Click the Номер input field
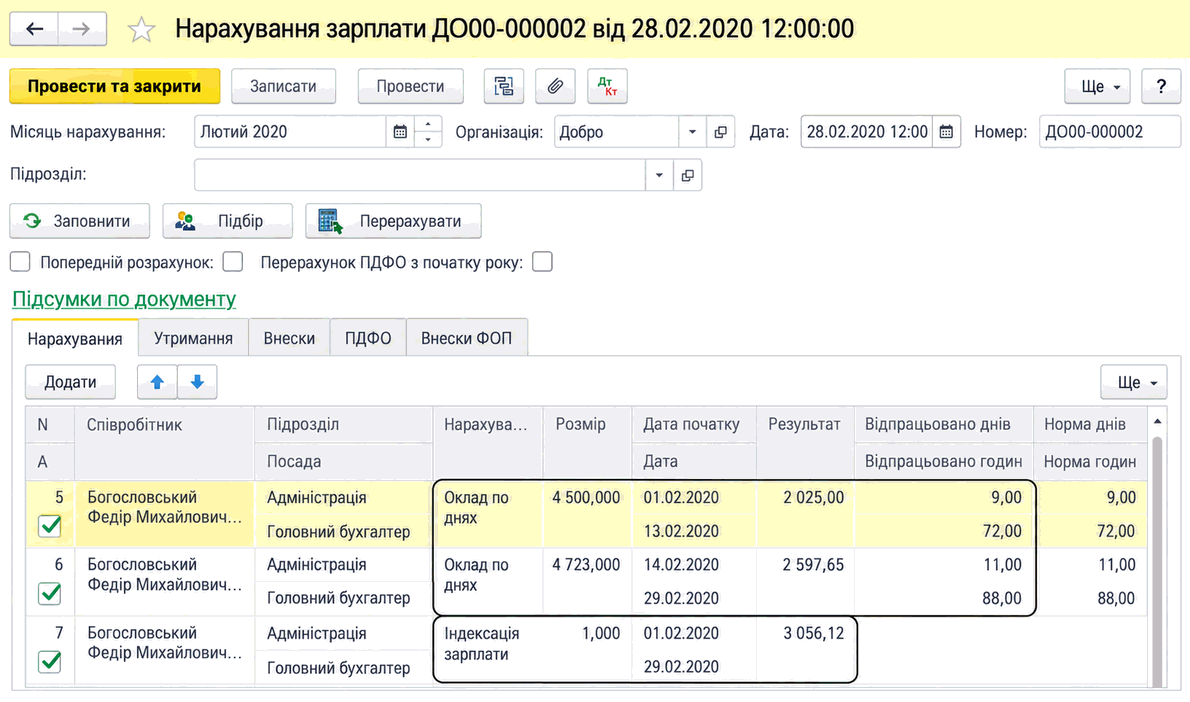The width and height of the screenshot is (1190, 702). click(1110, 131)
